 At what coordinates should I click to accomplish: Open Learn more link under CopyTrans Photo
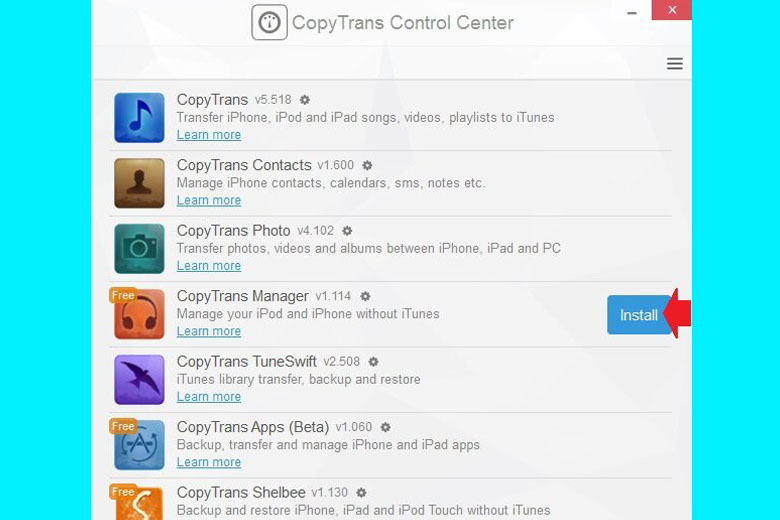coord(209,266)
